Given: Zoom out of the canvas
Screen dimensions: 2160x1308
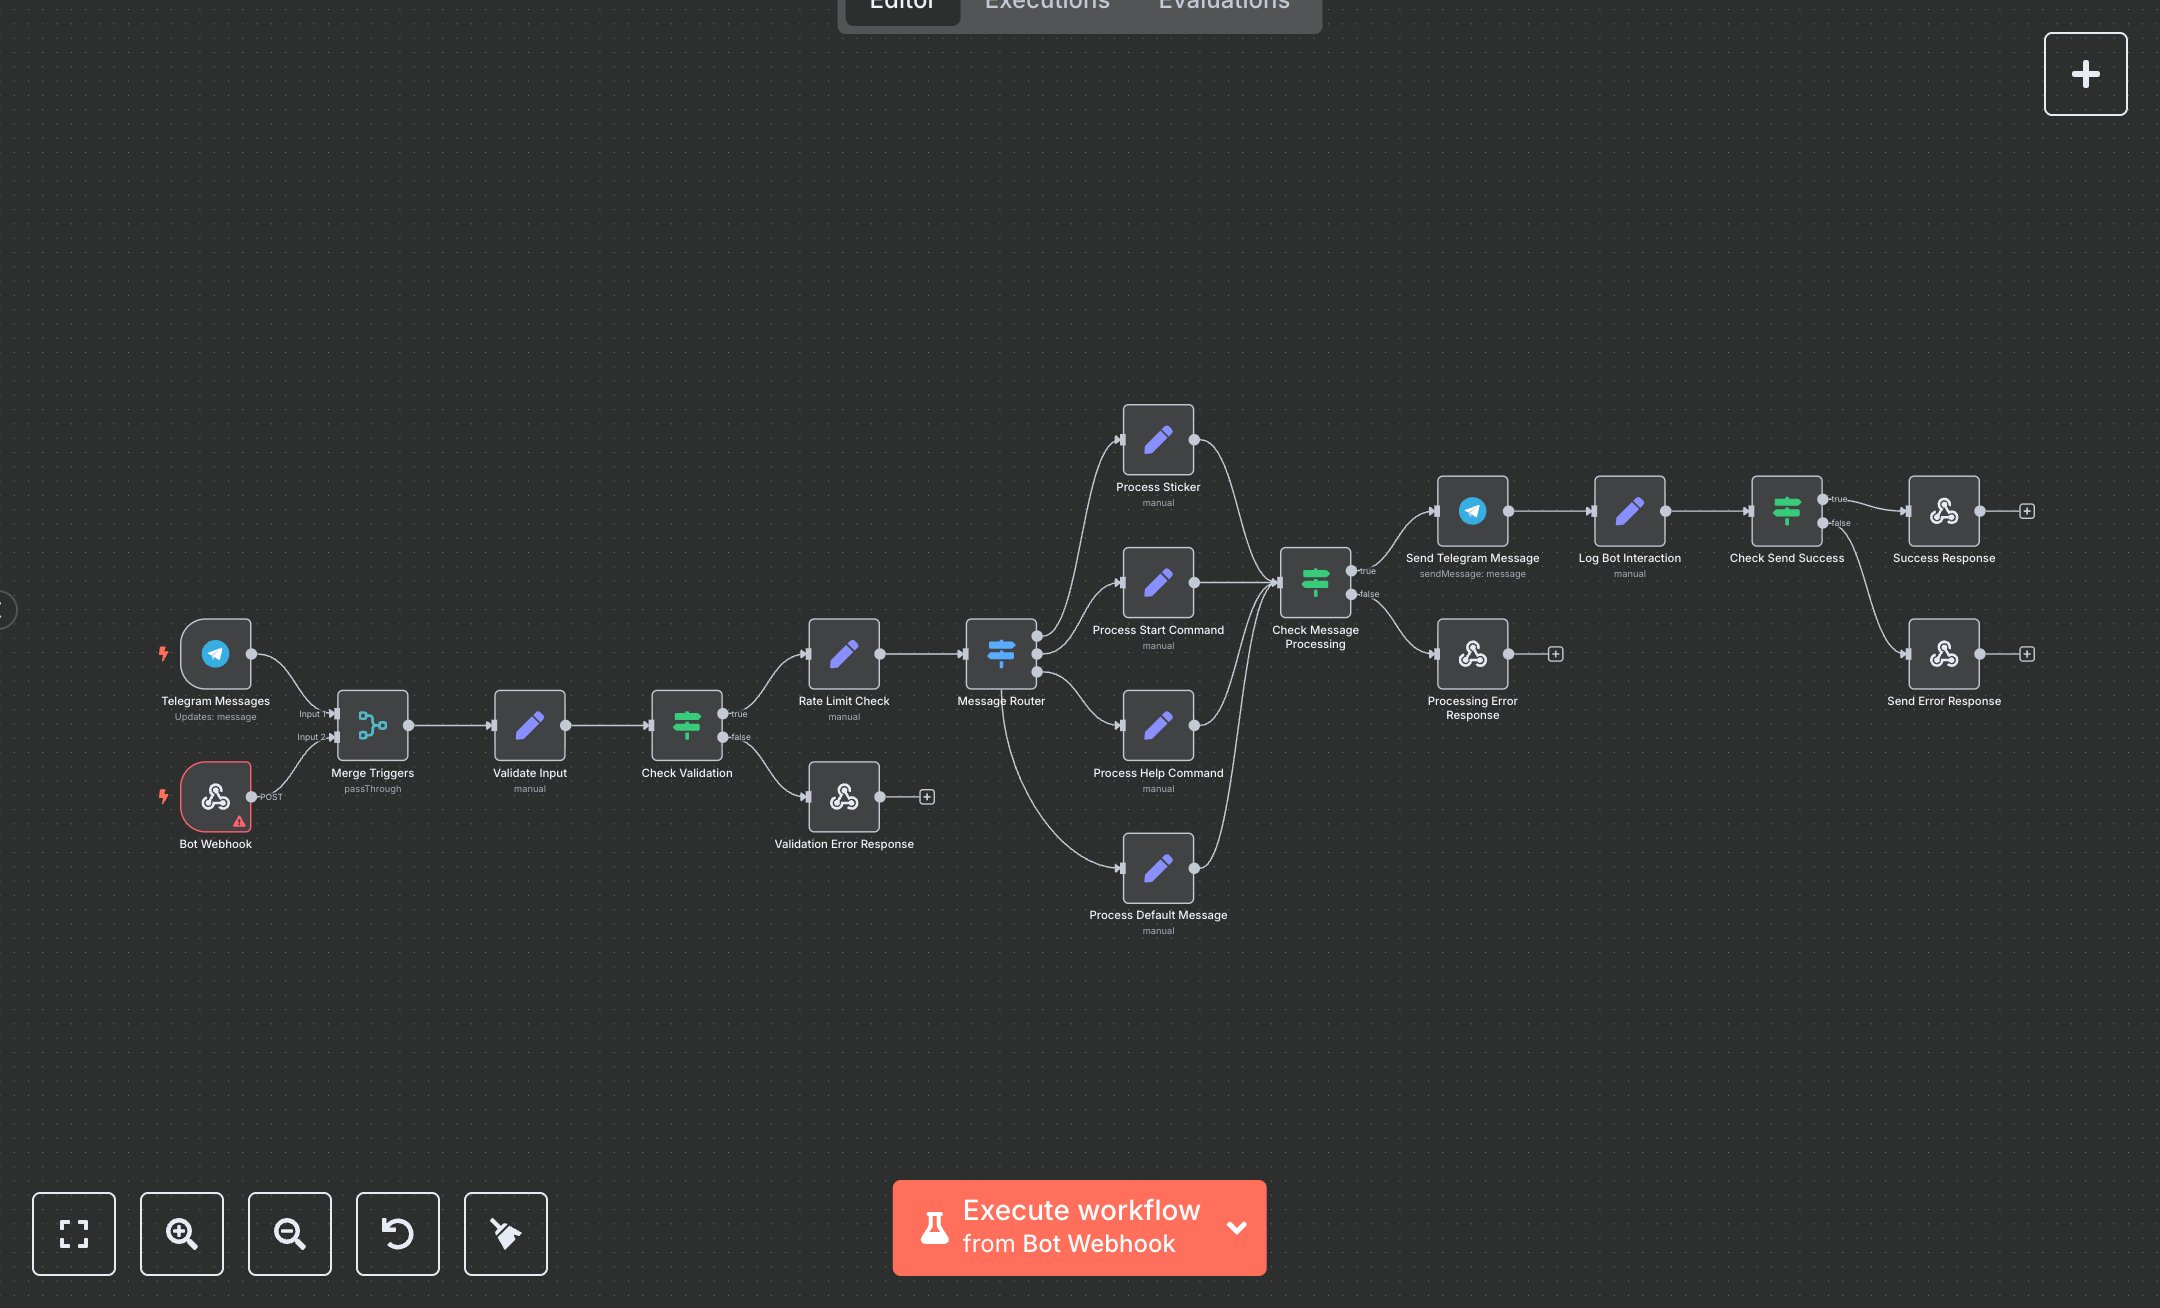Looking at the screenshot, I should (x=290, y=1234).
